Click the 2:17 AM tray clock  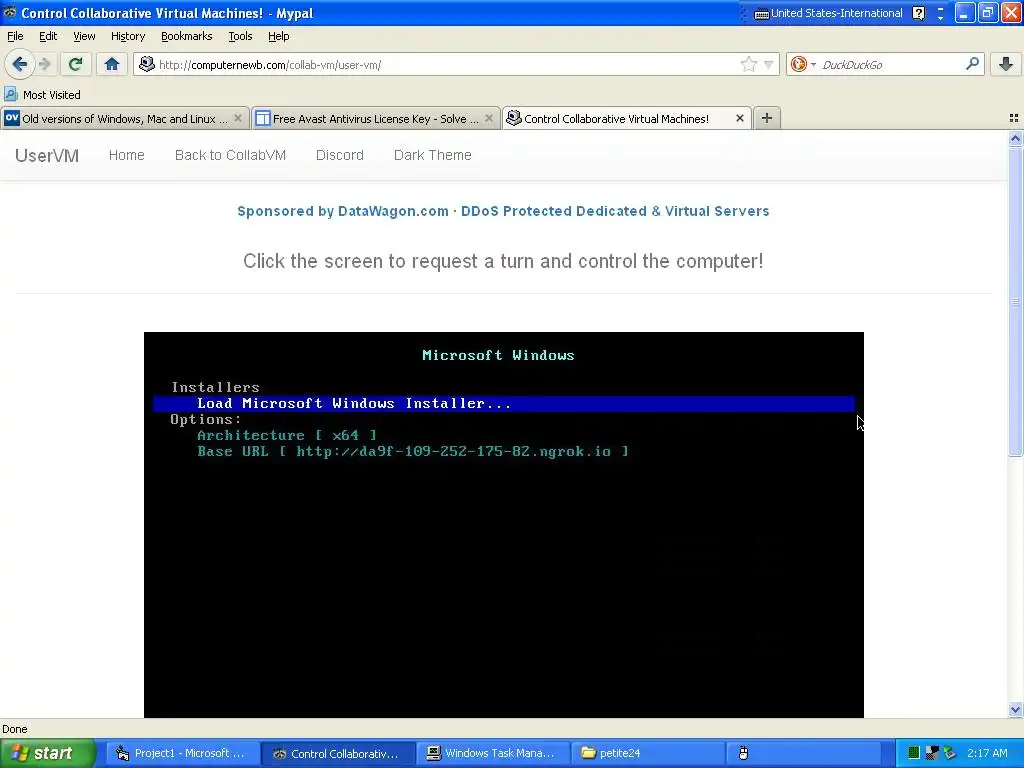(x=987, y=753)
